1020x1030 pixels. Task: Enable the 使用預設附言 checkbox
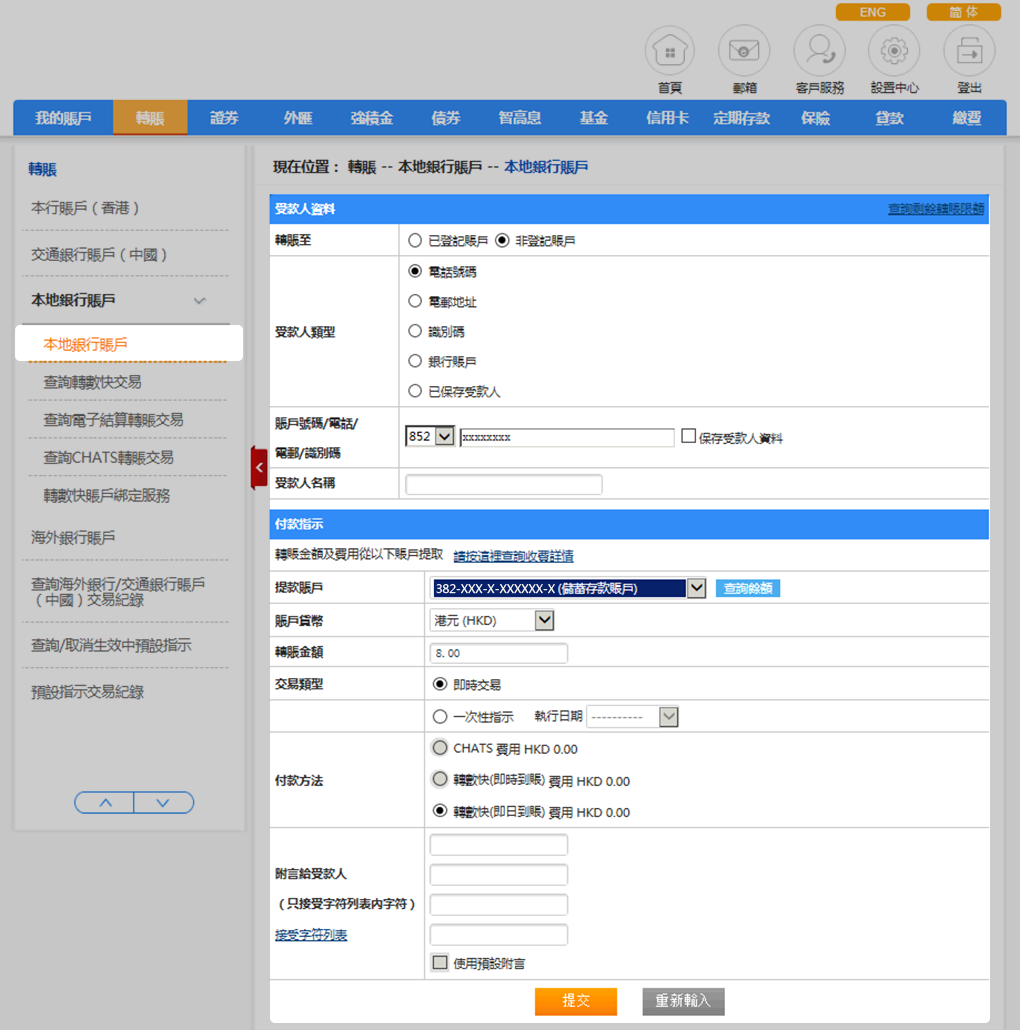tap(440, 963)
